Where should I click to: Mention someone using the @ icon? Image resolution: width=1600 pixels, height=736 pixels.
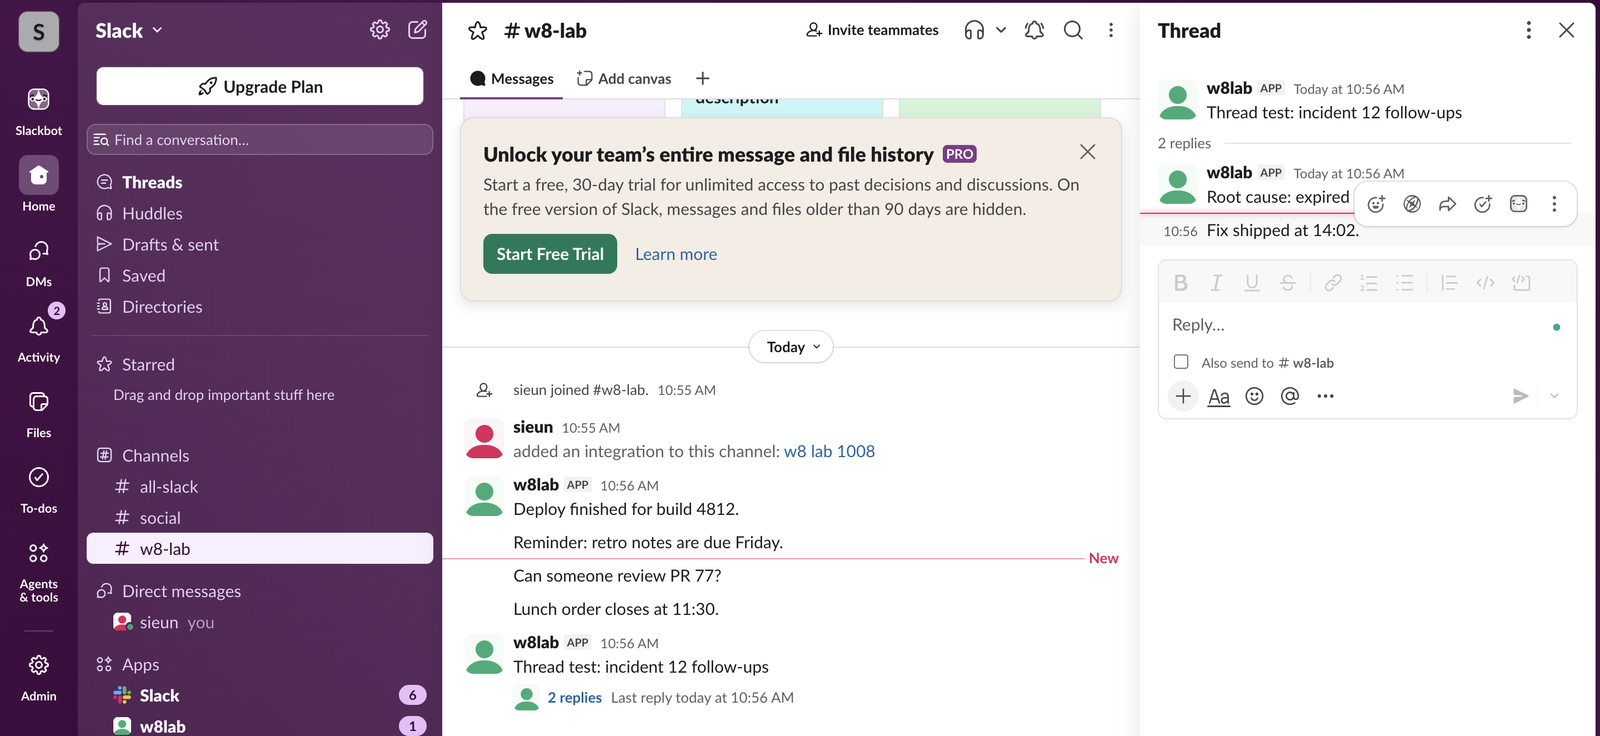pos(1290,396)
